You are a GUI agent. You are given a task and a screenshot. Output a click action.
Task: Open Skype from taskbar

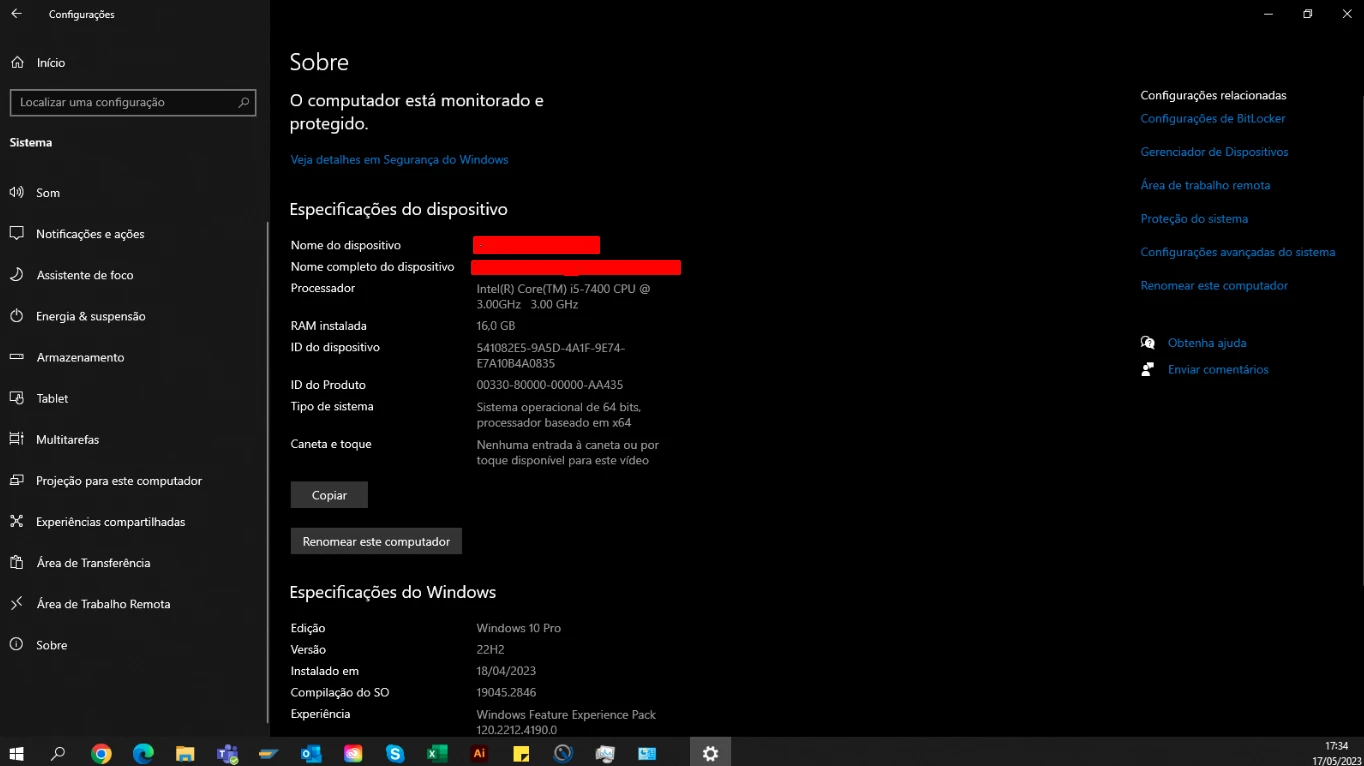395,753
